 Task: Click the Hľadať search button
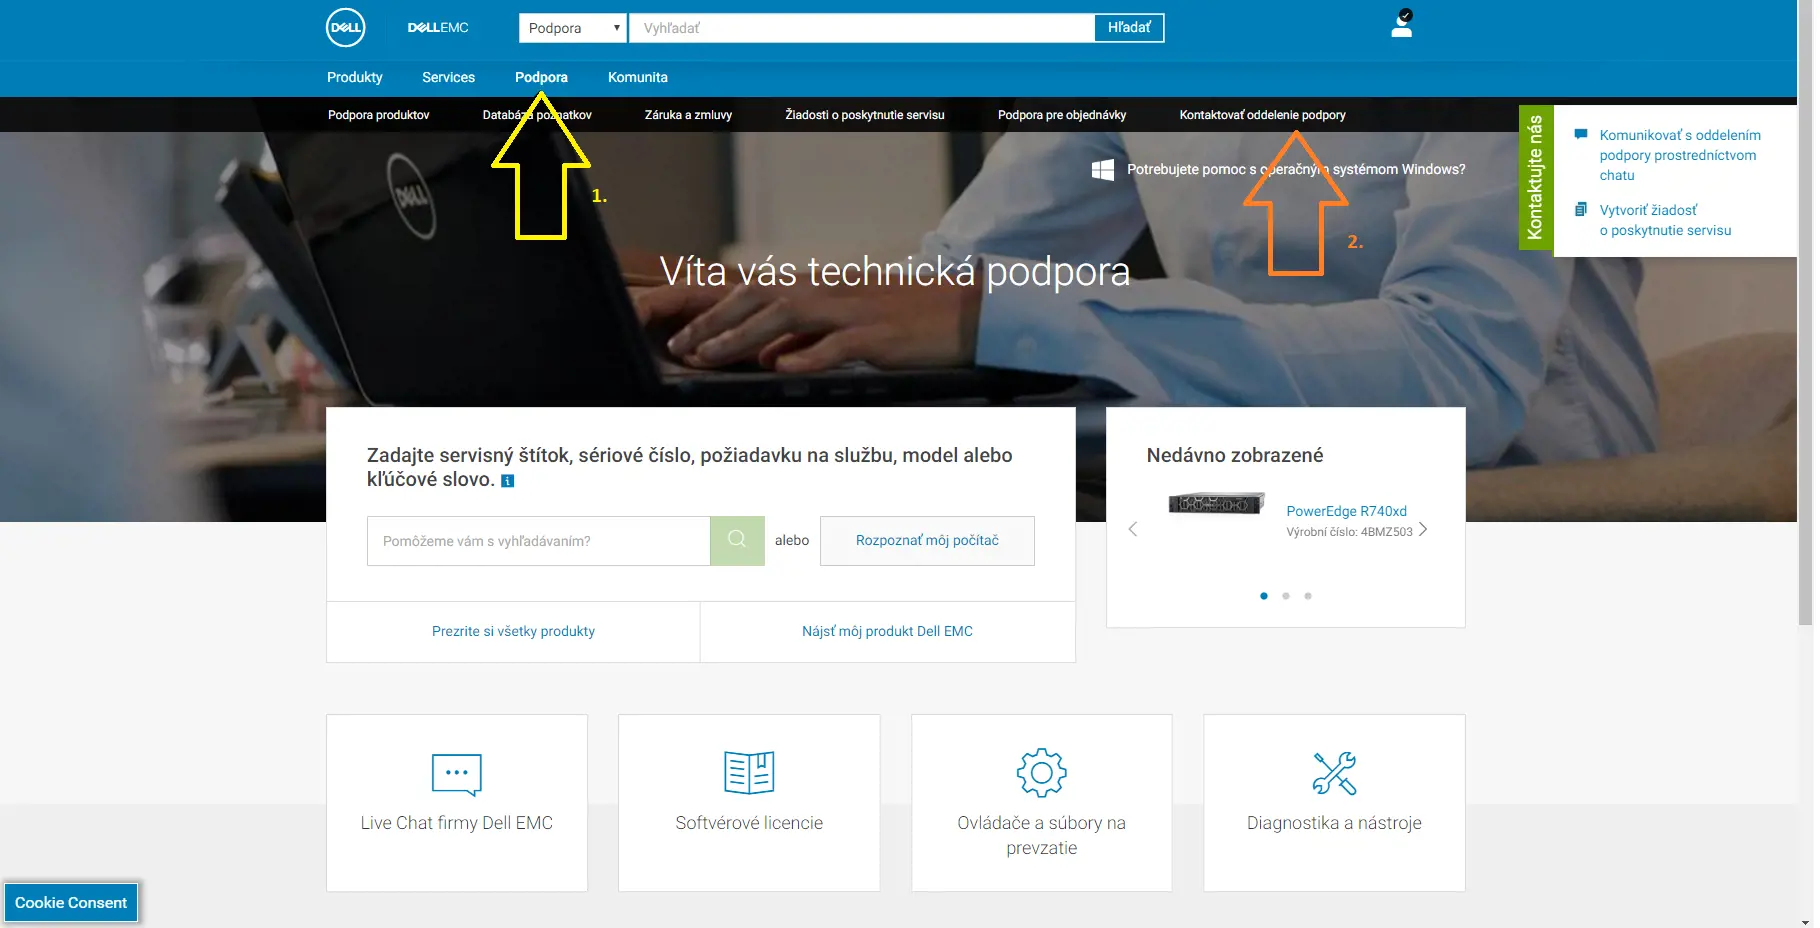[x=1129, y=28]
